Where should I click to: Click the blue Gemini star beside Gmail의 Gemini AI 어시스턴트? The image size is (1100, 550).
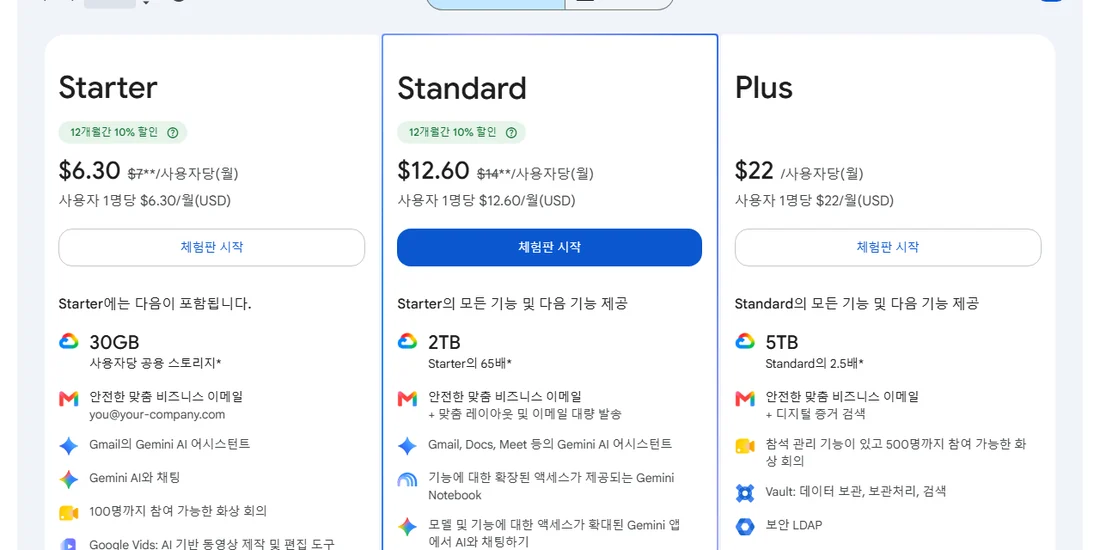pyautogui.click(x=68, y=445)
